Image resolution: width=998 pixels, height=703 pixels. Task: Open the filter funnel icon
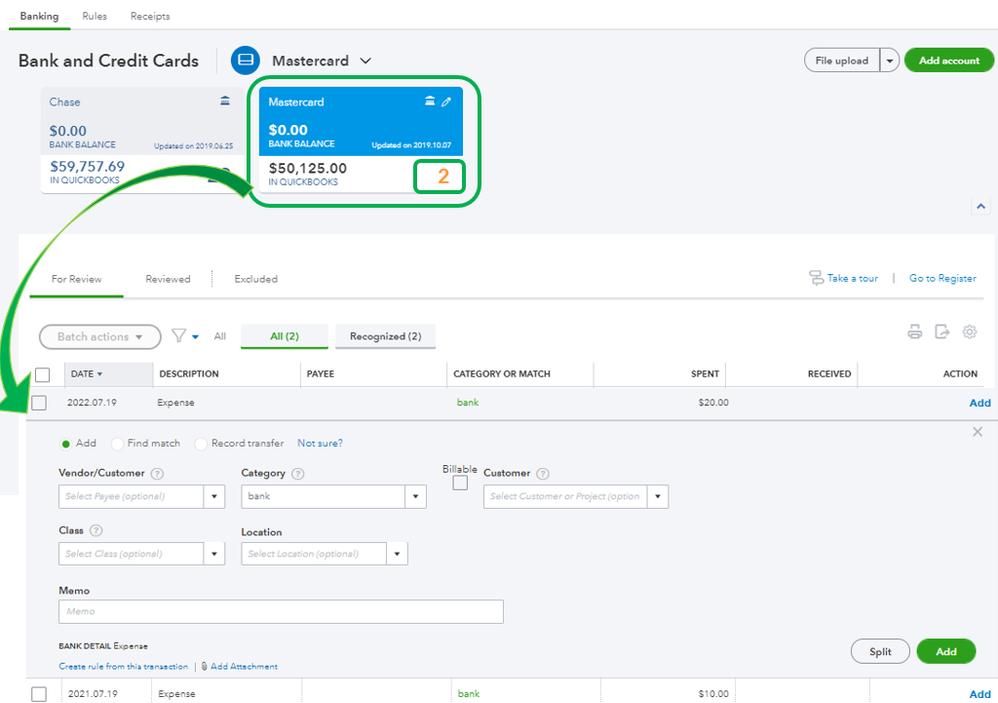[179, 336]
